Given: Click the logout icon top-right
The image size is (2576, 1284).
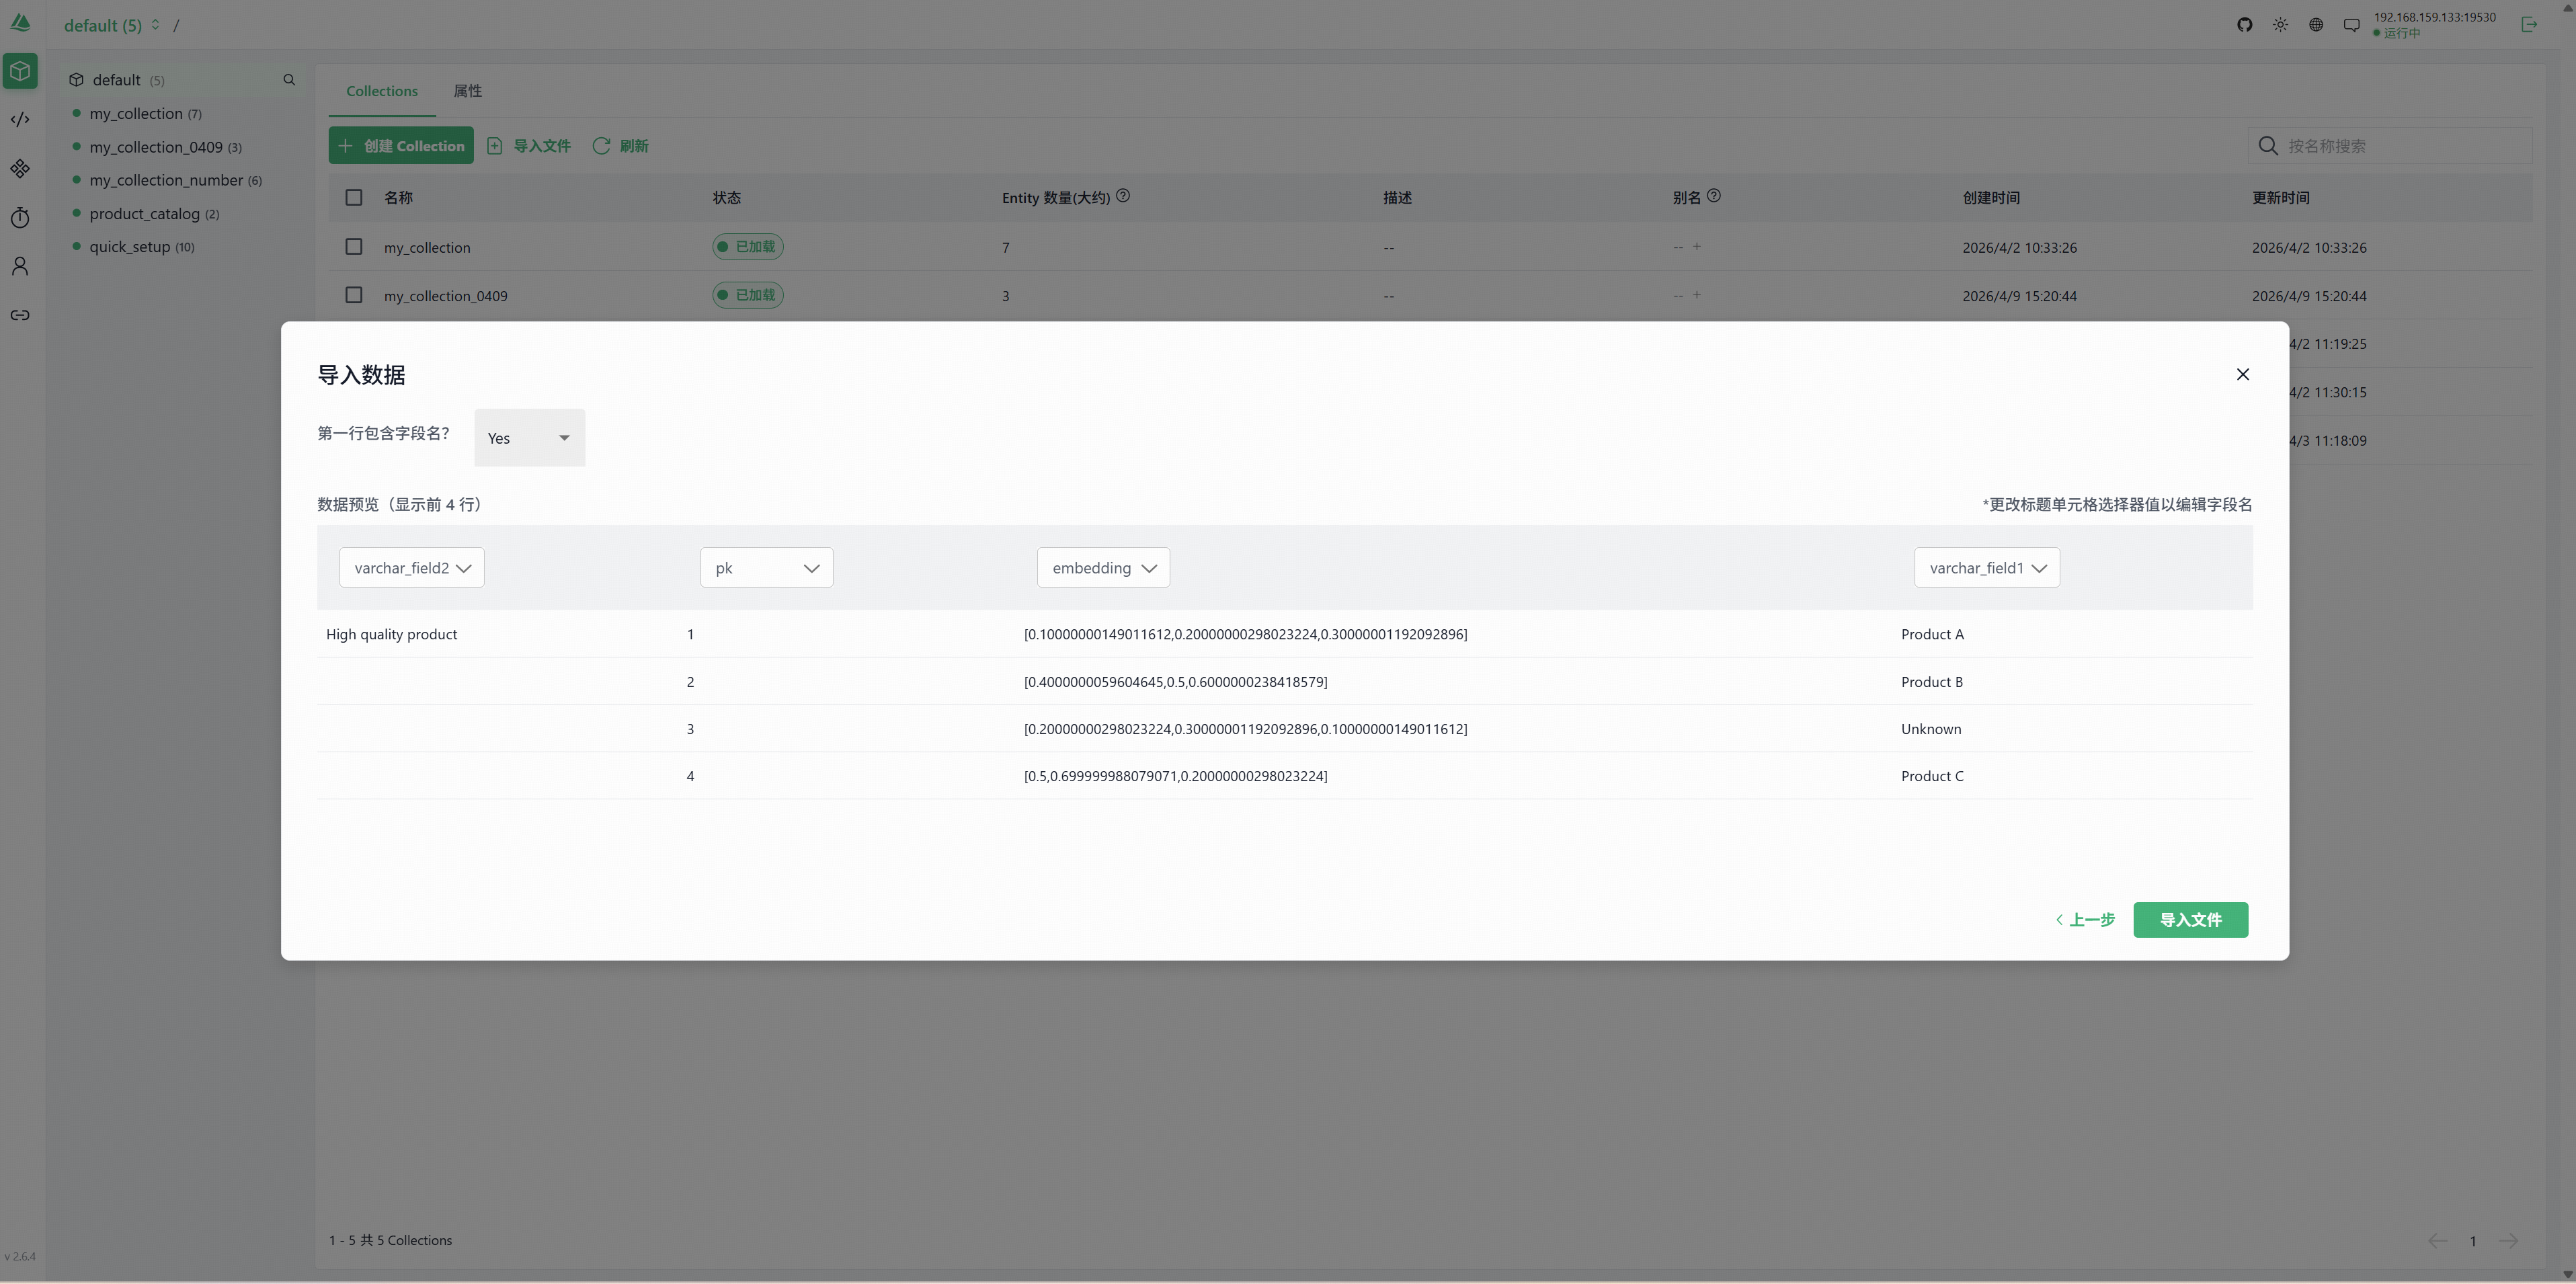Looking at the screenshot, I should pyautogui.click(x=2529, y=25).
